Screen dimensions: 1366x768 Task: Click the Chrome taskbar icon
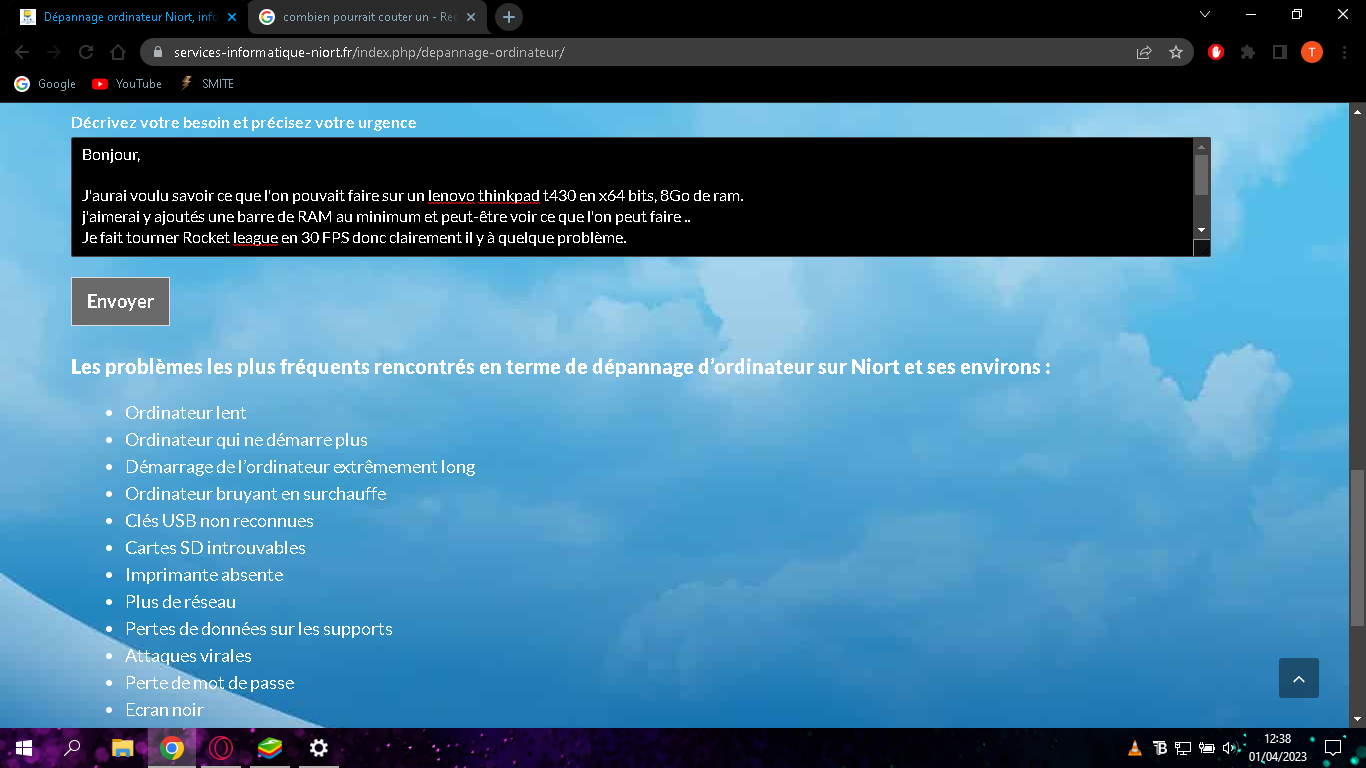(172, 748)
